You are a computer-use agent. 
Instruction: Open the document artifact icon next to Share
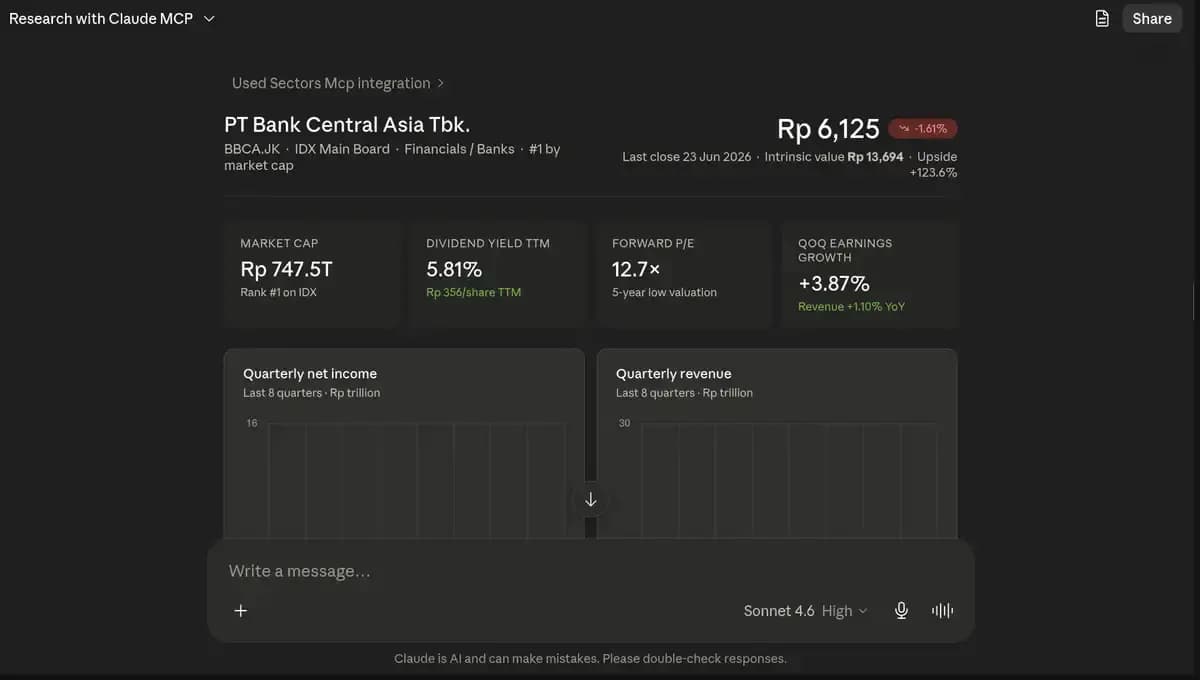(x=1102, y=18)
